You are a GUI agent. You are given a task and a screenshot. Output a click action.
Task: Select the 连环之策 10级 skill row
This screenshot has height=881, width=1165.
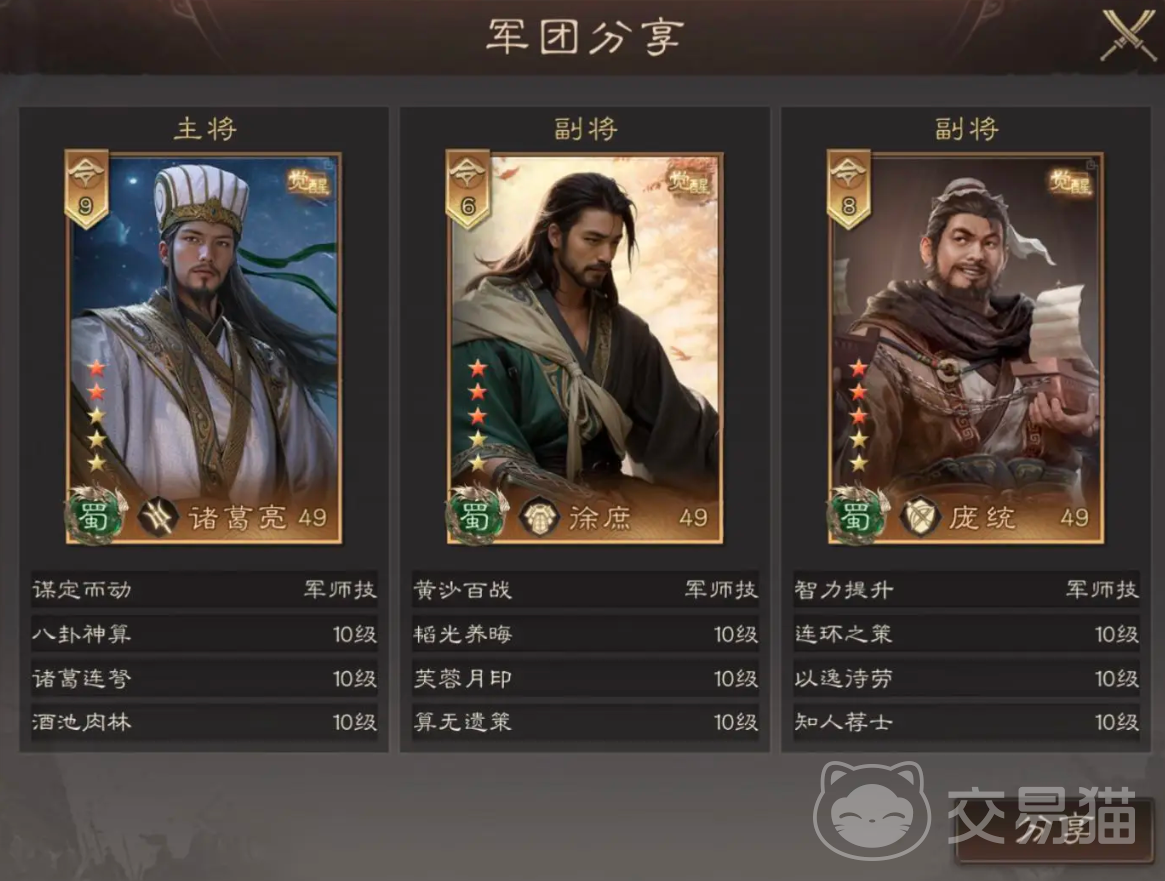pyautogui.click(x=966, y=634)
